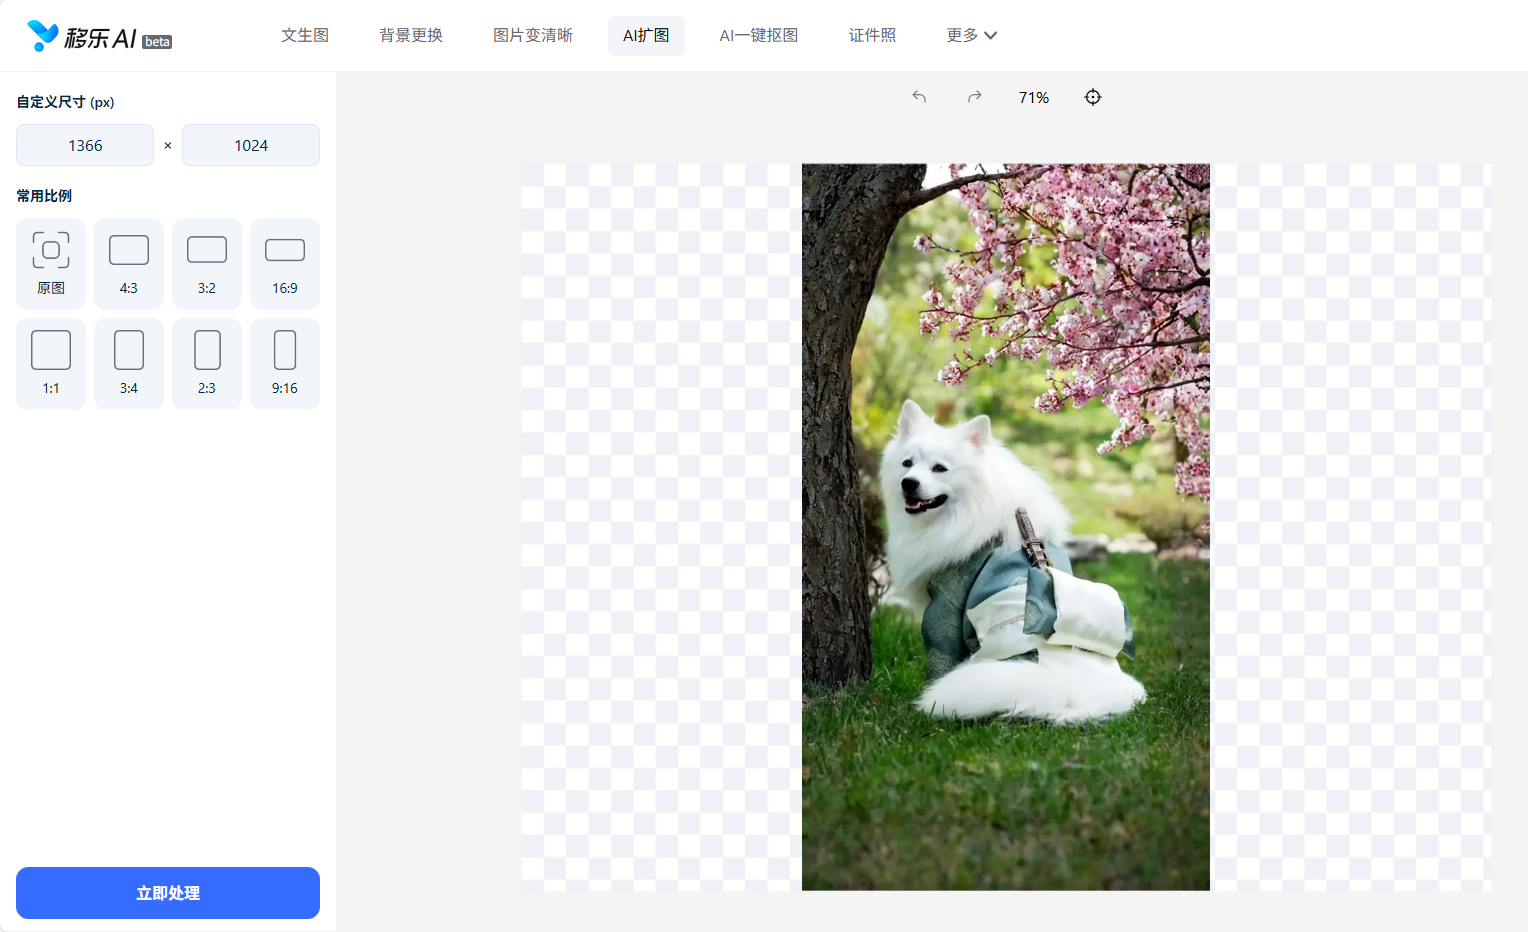Image resolution: width=1528 pixels, height=932 pixels.
Task: Choose the 4:3 aspect ratio preset
Action: coord(129,263)
